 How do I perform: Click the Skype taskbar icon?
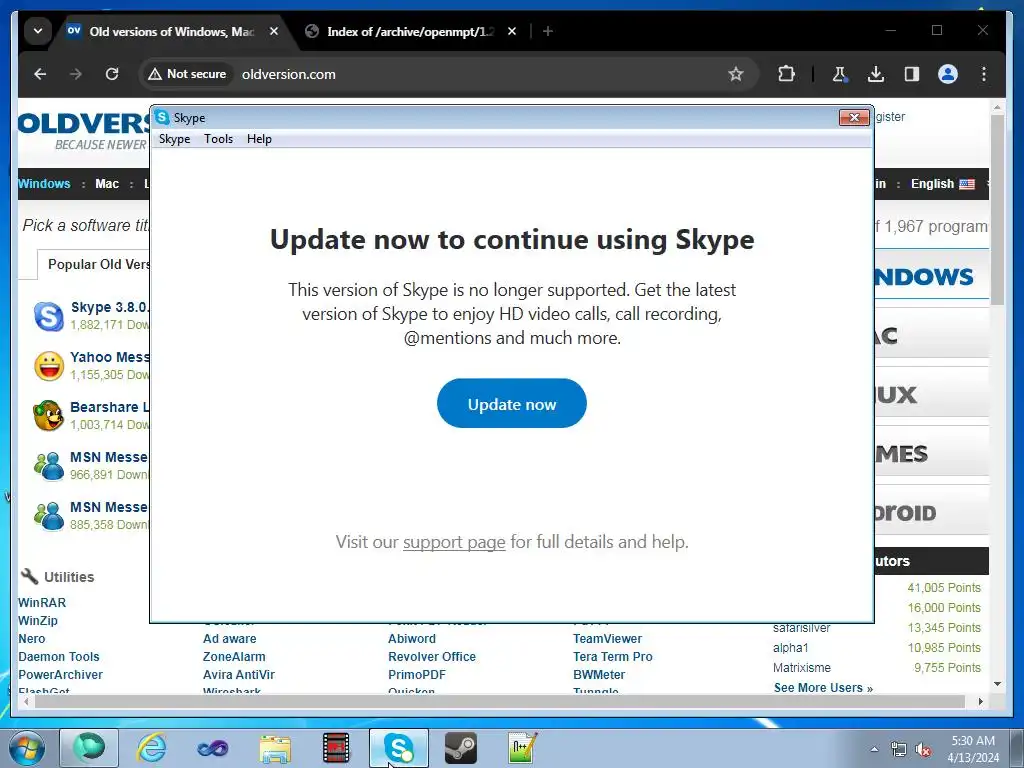[399, 748]
